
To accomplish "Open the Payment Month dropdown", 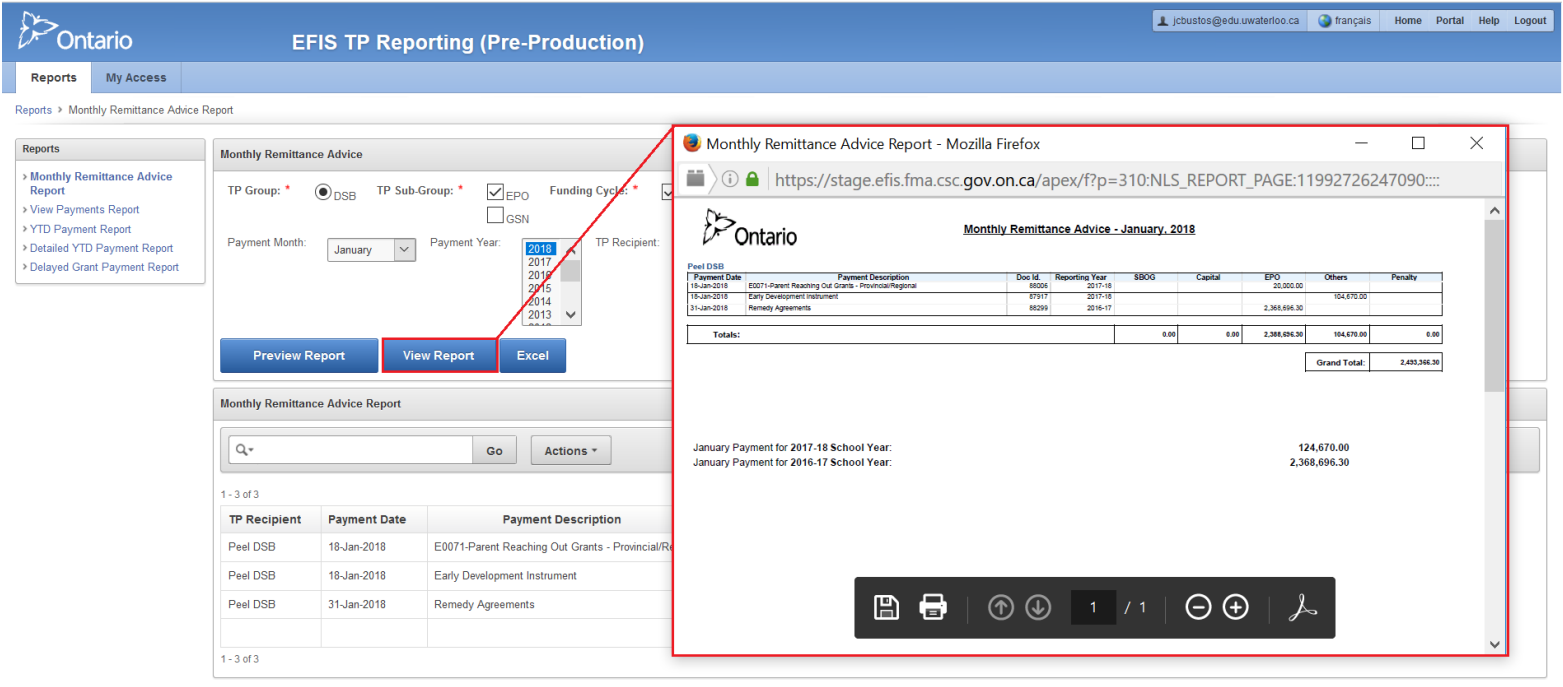I will pyautogui.click(x=371, y=250).
